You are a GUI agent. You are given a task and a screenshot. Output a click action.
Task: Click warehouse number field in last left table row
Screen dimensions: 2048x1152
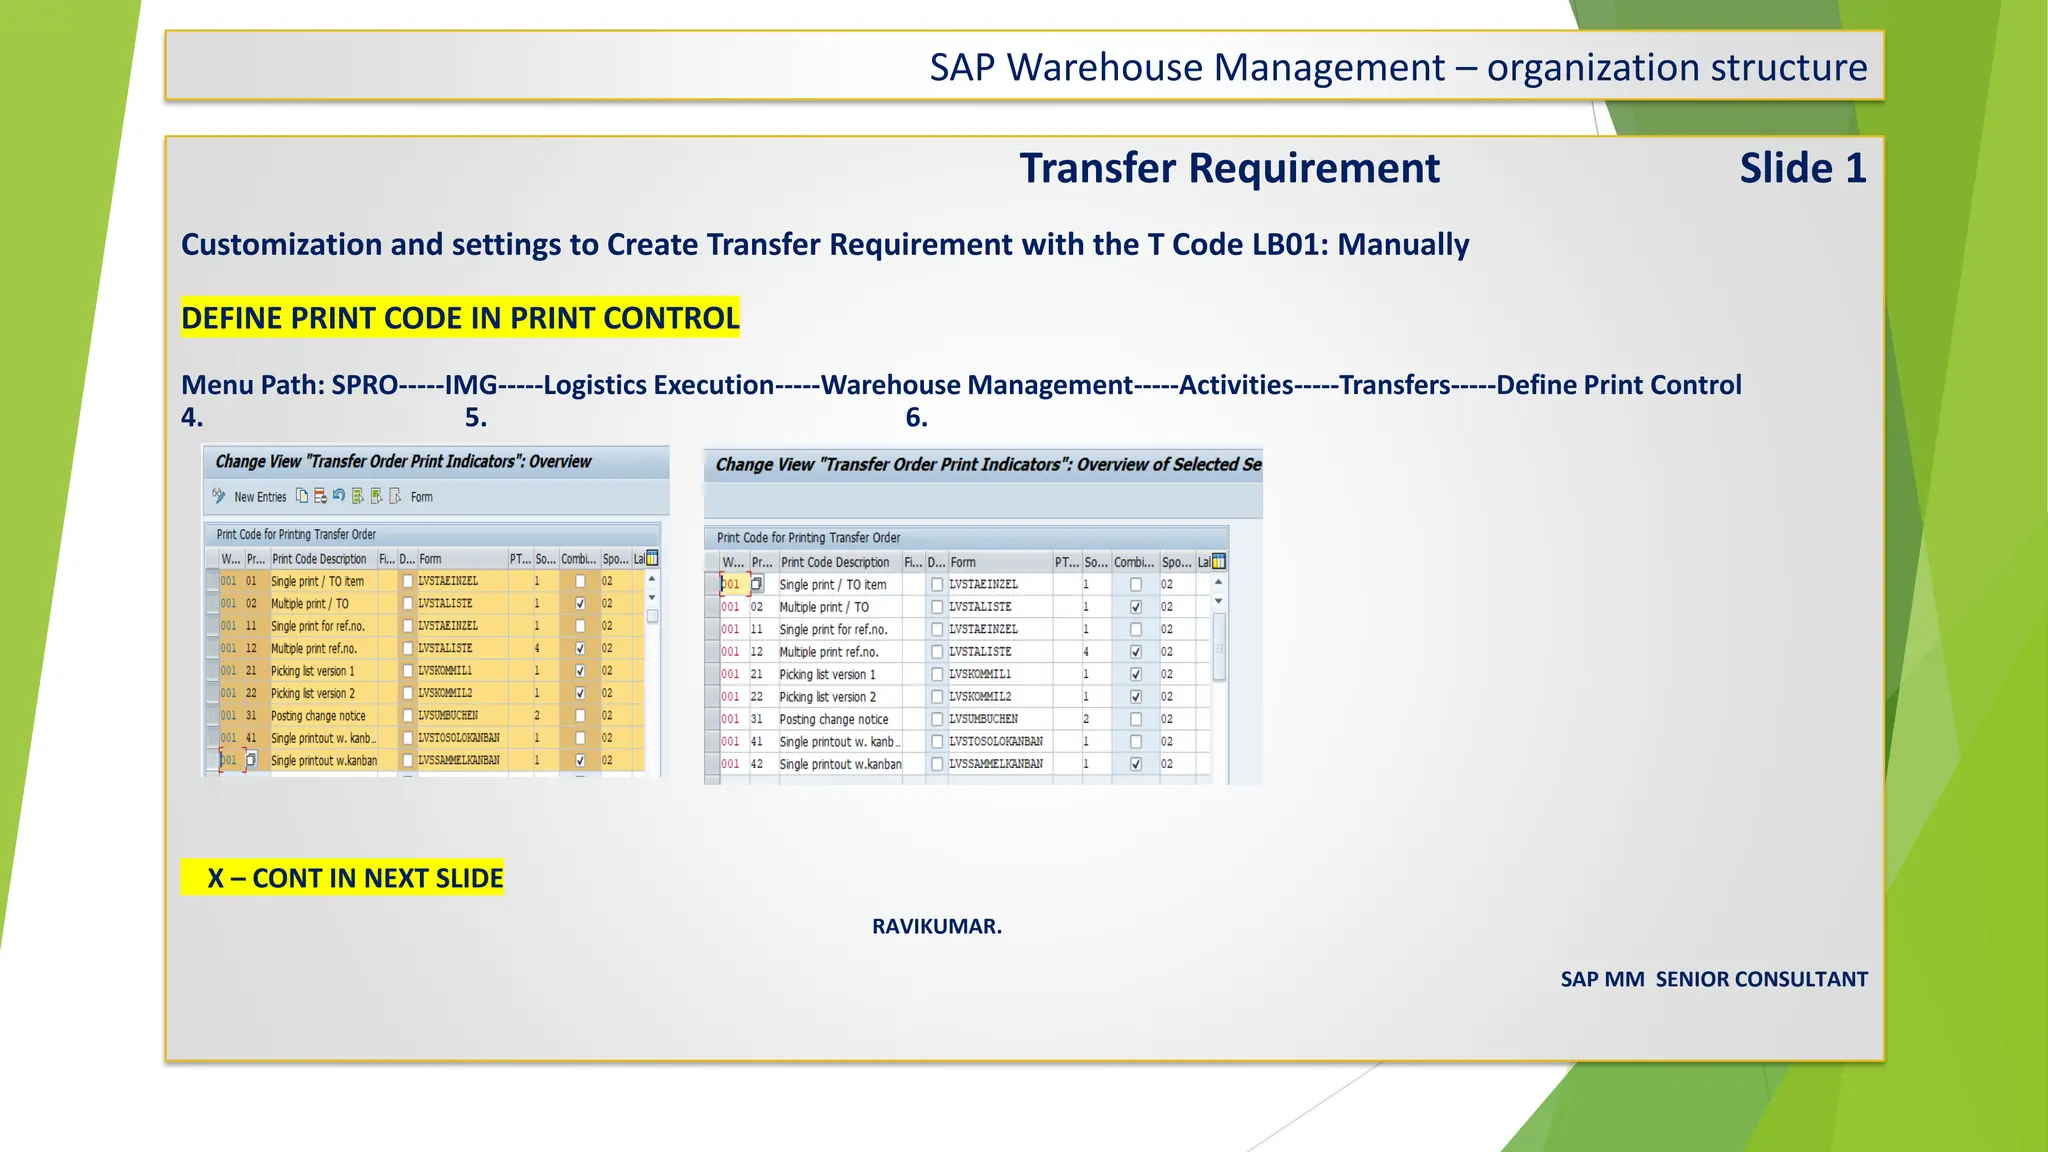tap(231, 760)
